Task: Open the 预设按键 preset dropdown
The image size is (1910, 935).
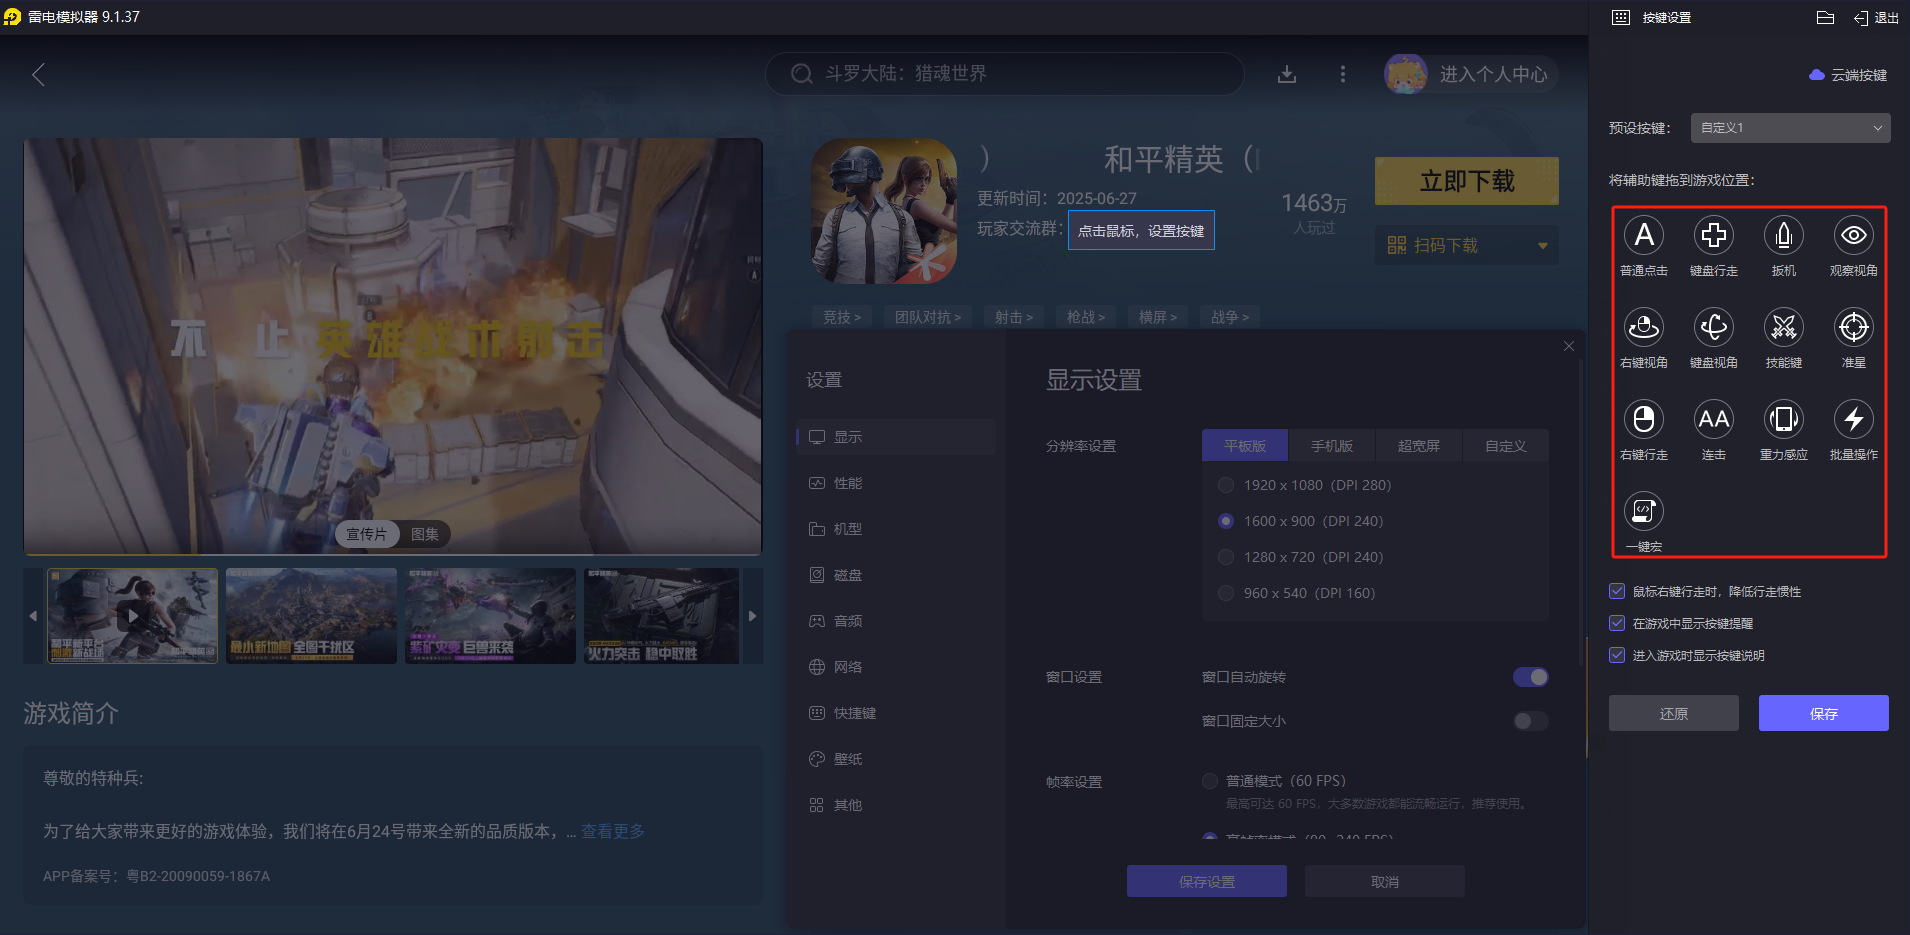Action: [x=1788, y=128]
